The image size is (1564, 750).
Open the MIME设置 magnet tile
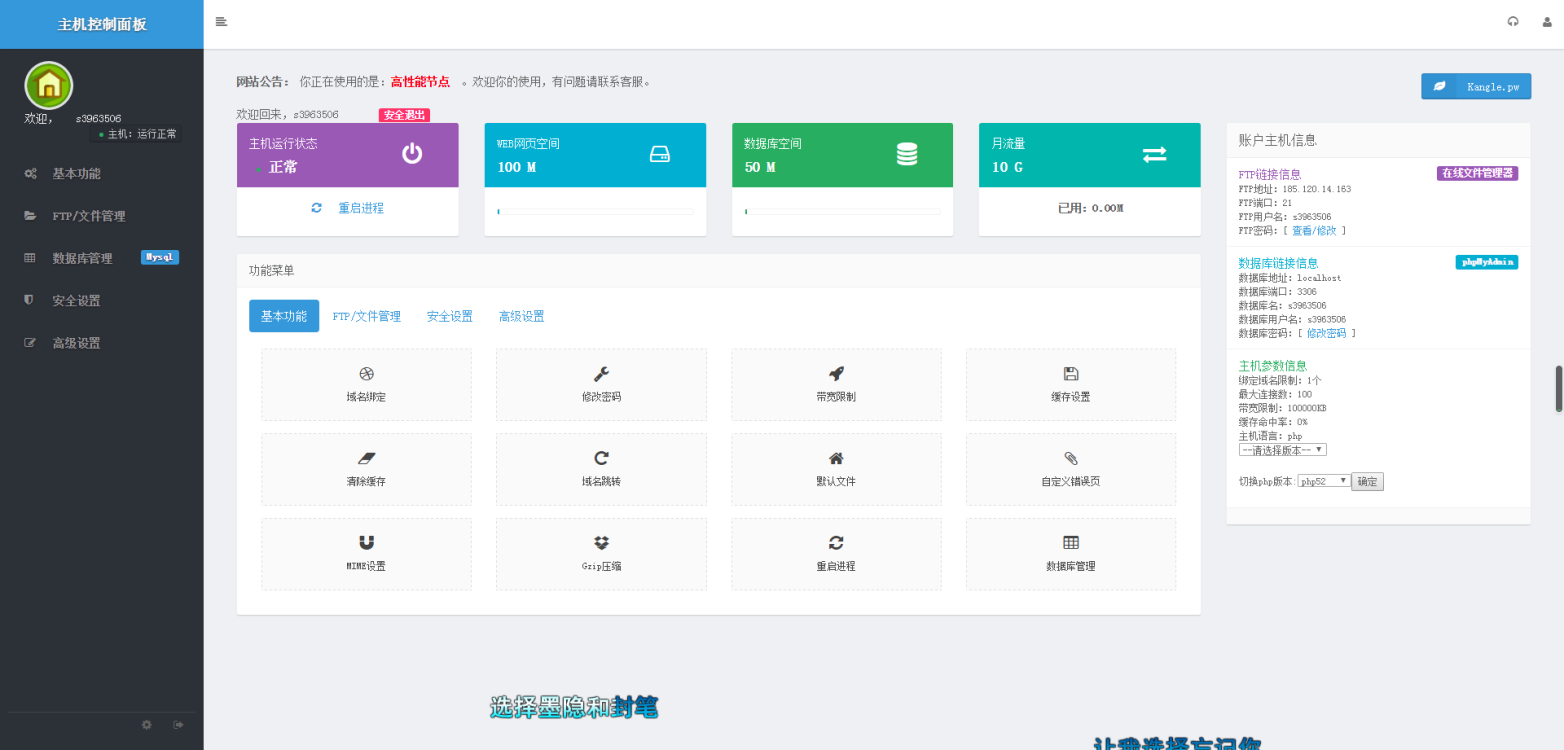tap(366, 554)
